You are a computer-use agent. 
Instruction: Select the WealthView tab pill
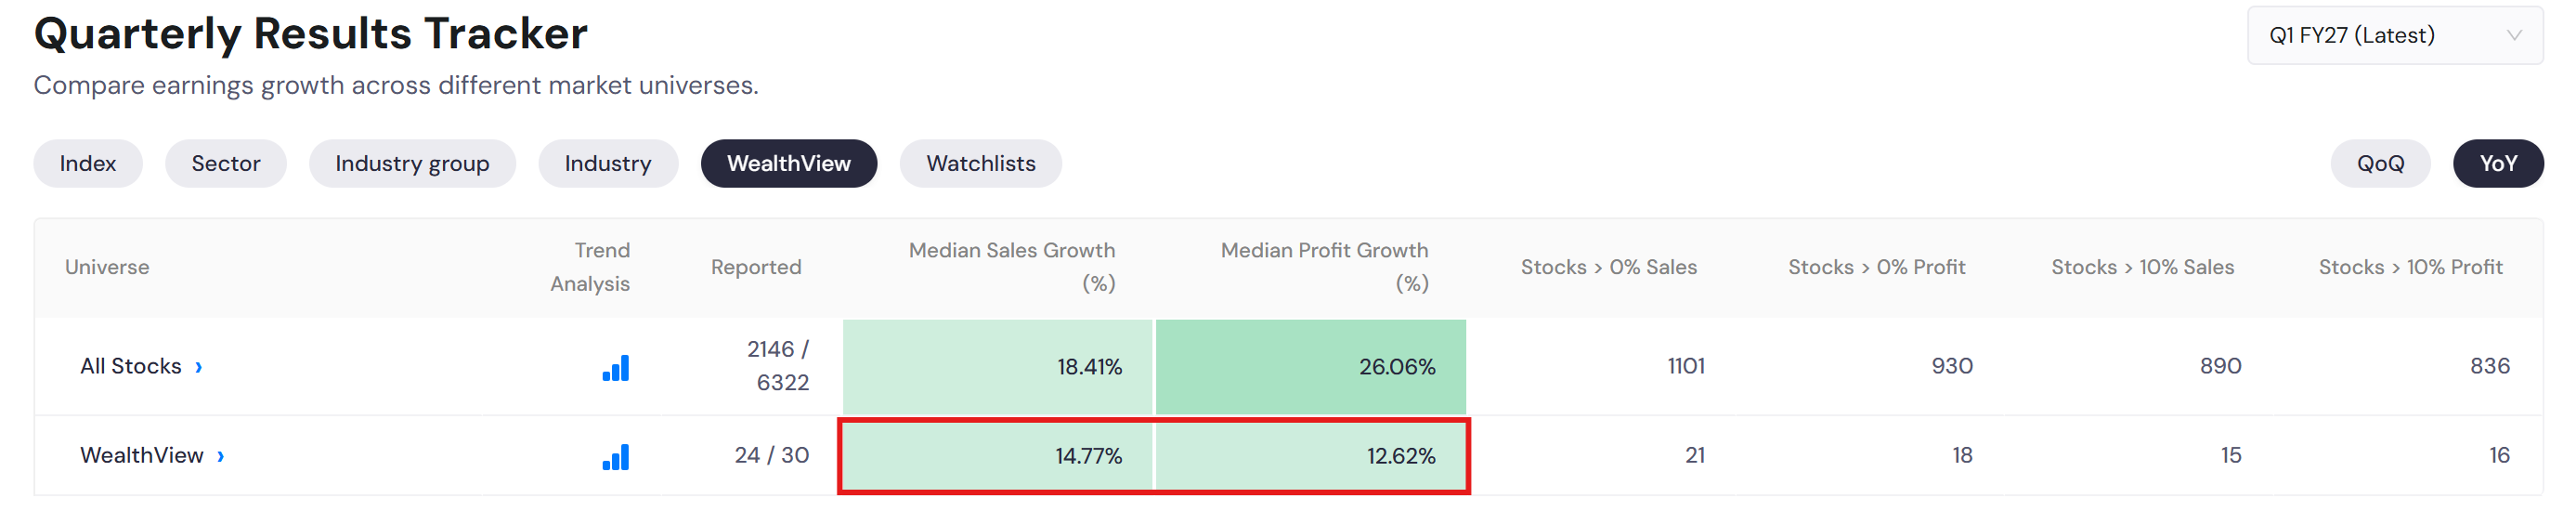tap(789, 164)
